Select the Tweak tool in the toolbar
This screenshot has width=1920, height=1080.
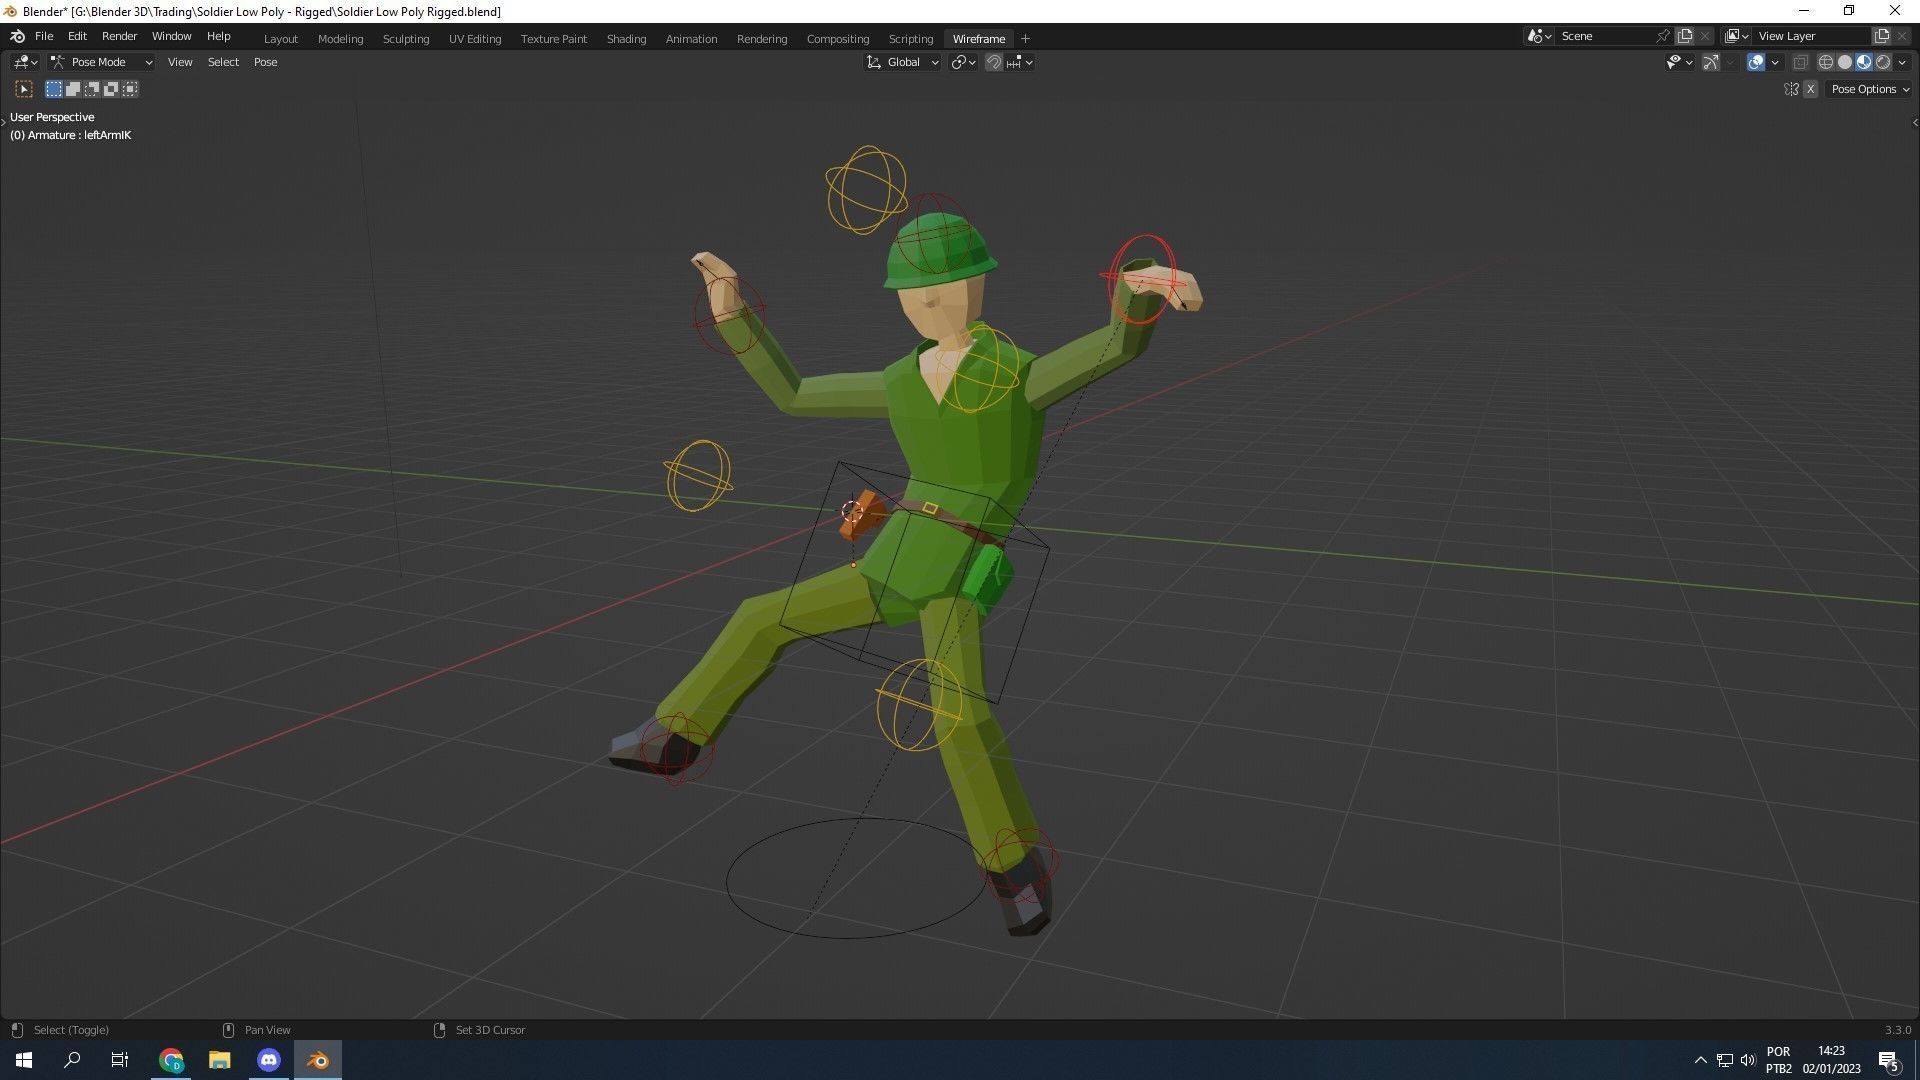[23, 89]
